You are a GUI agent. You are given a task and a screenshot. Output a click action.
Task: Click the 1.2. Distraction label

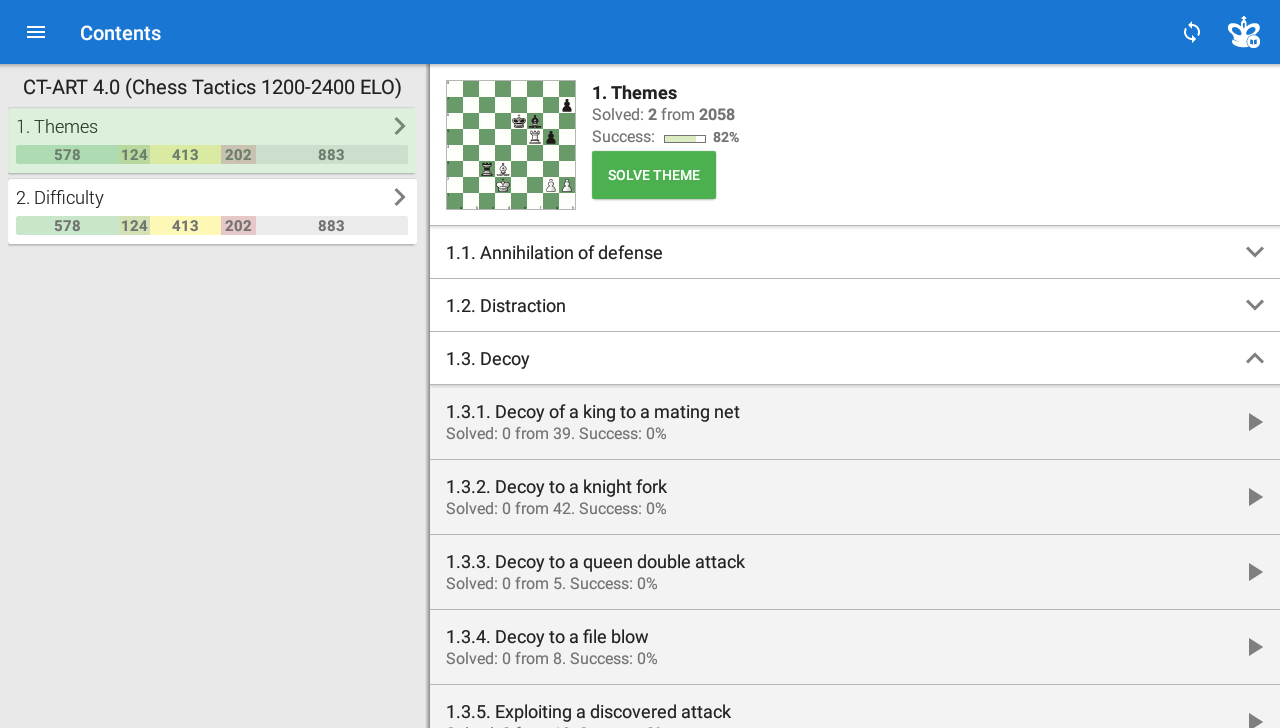click(x=506, y=306)
